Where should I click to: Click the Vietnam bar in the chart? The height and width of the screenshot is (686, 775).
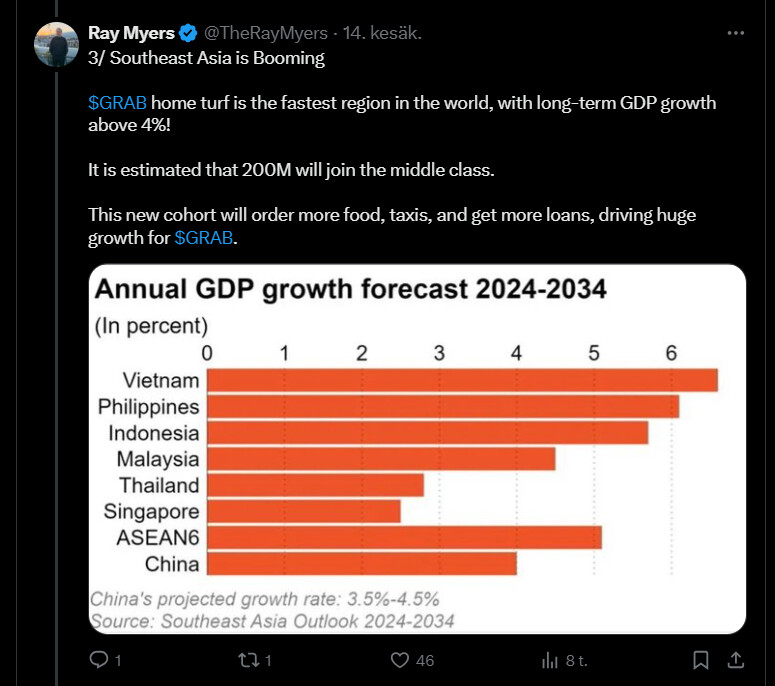[462, 381]
